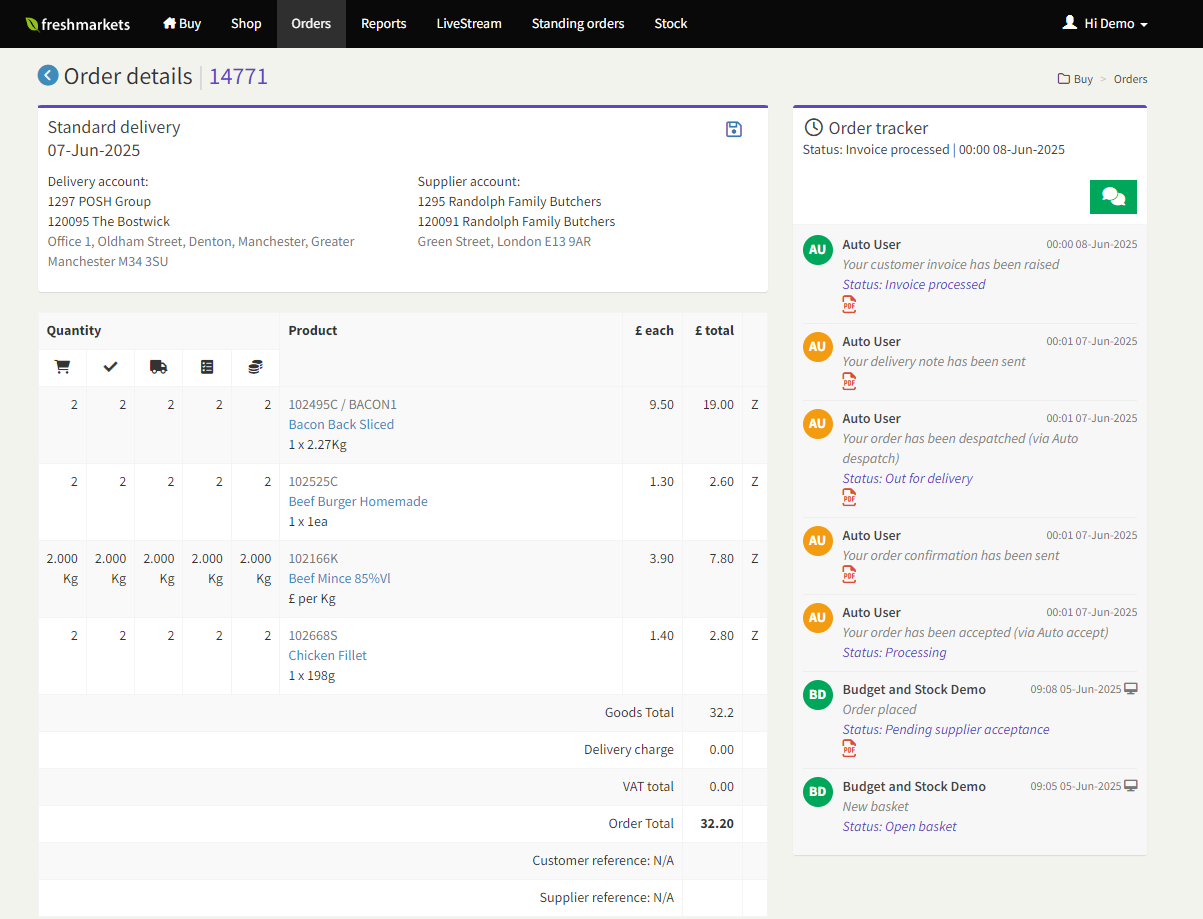Click the checkmark quantity column icon
1203x919 pixels.
click(110, 367)
